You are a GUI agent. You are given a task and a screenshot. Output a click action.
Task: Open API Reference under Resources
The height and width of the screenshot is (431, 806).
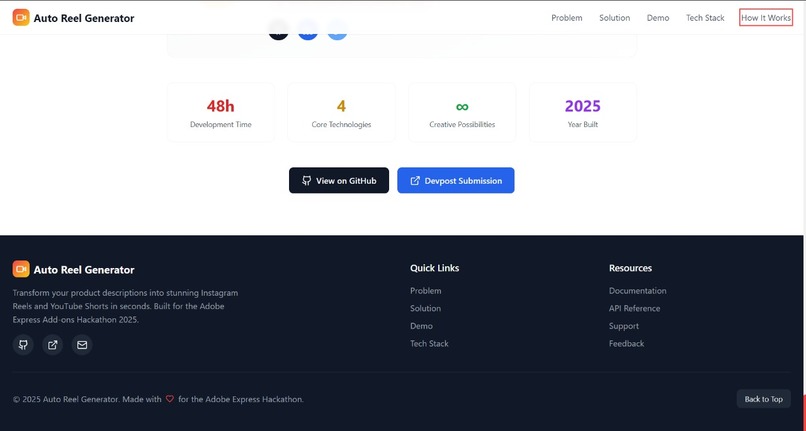coord(634,308)
